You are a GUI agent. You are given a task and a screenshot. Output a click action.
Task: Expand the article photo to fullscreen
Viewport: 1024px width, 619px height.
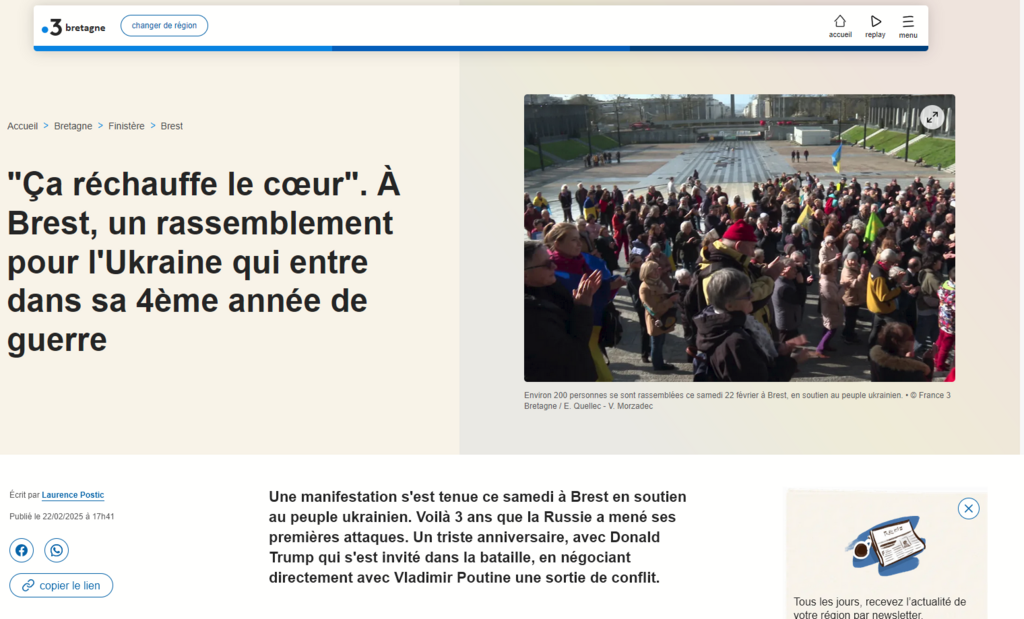tap(932, 118)
